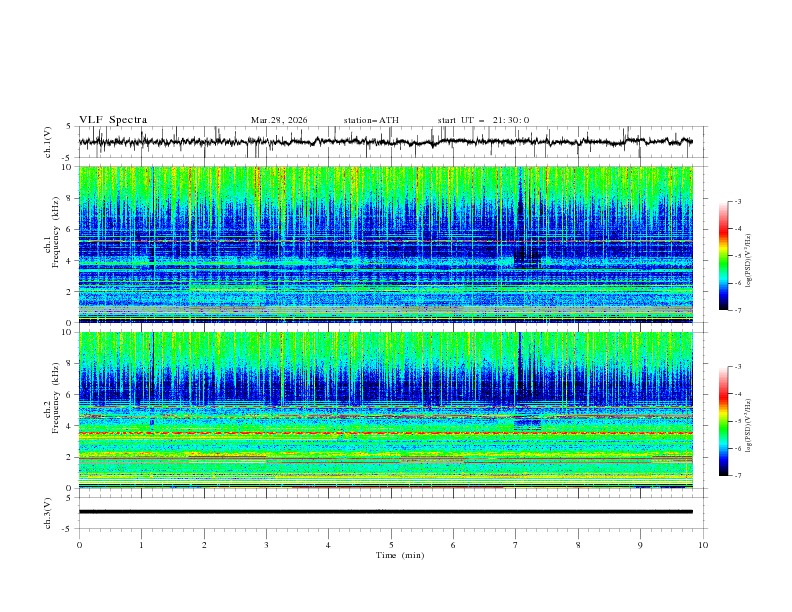The width and height of the screenshot is (792, 612).
Task: Click the ch.3 flat black voltage trace
Action: click(385, 512)
